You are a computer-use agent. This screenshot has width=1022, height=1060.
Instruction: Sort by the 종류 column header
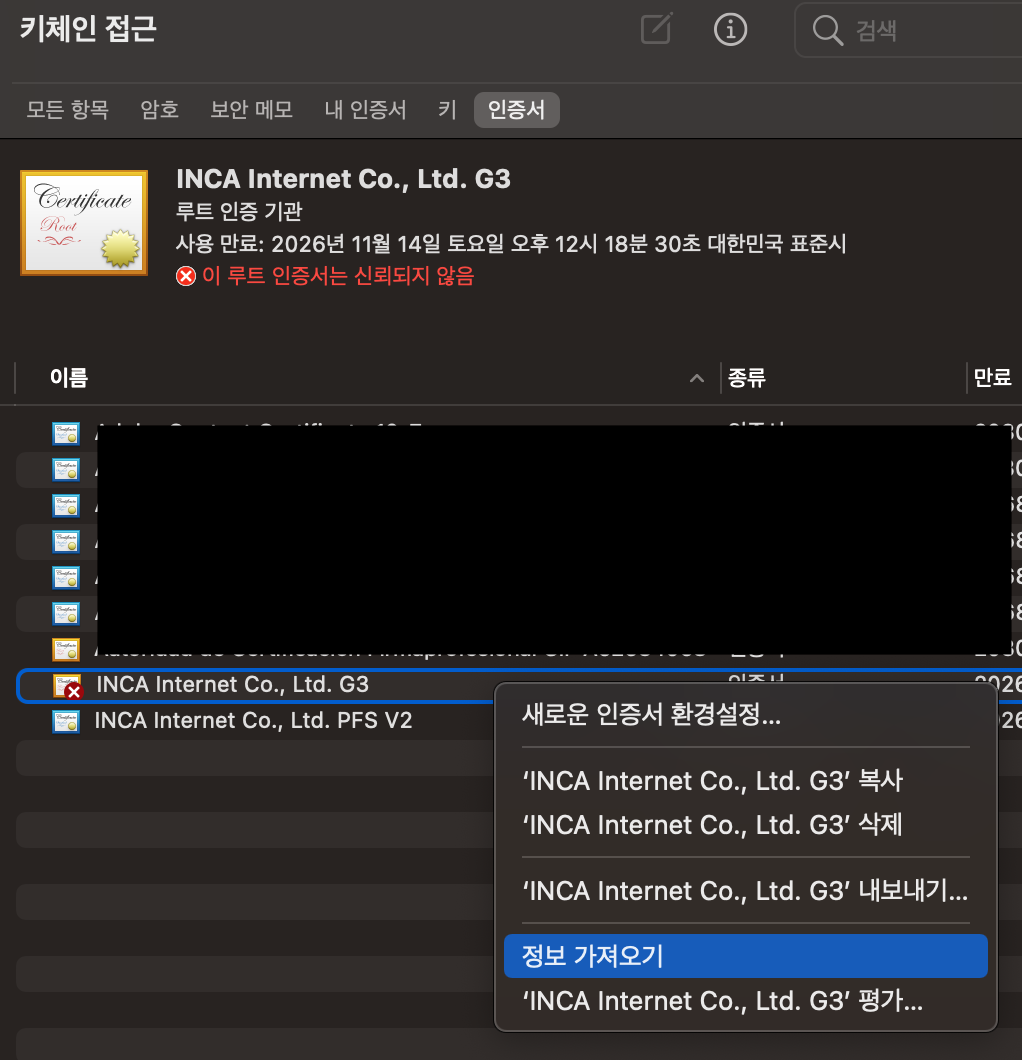[747, 377]
